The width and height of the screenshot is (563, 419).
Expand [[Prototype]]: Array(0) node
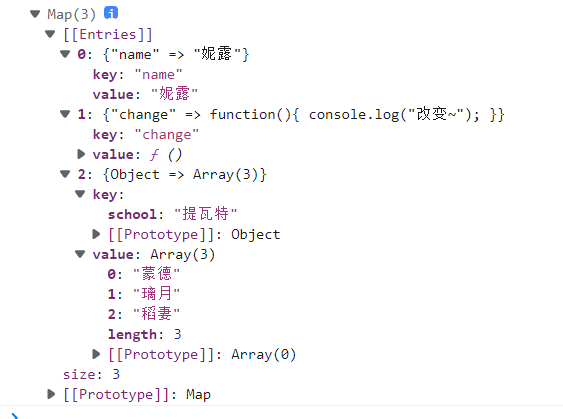[x=96, y=354]
